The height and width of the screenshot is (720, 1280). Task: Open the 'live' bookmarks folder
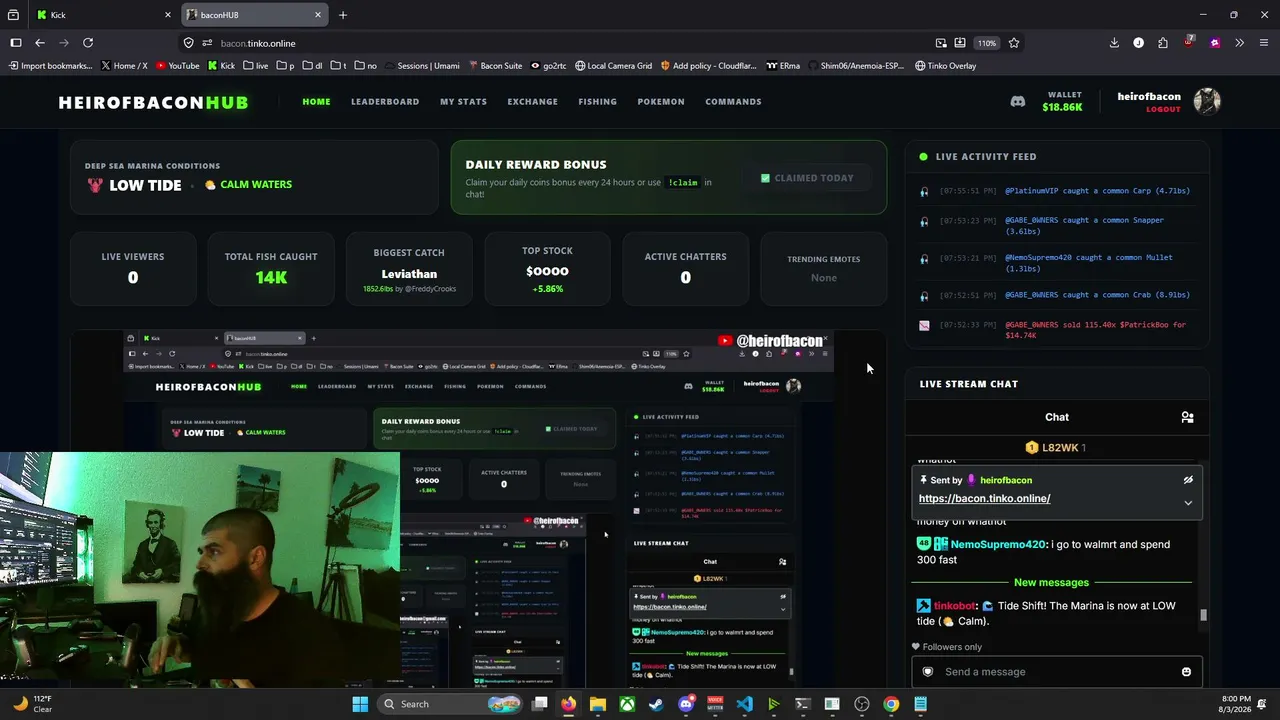[x=256, y=66]
